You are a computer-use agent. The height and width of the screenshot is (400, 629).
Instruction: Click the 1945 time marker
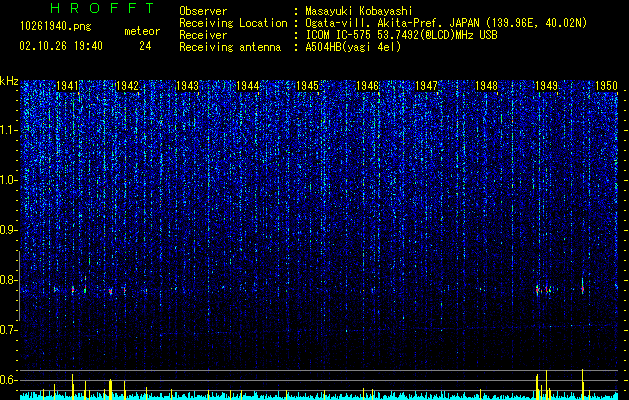(307, 85)
